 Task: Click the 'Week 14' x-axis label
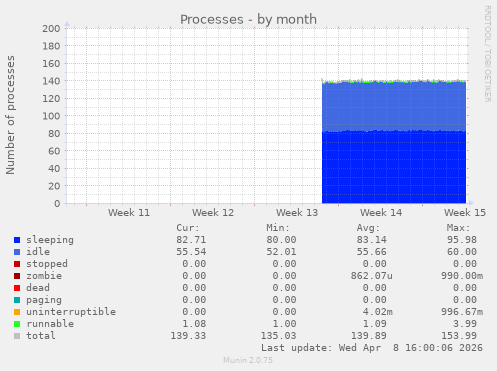(381, 213)
